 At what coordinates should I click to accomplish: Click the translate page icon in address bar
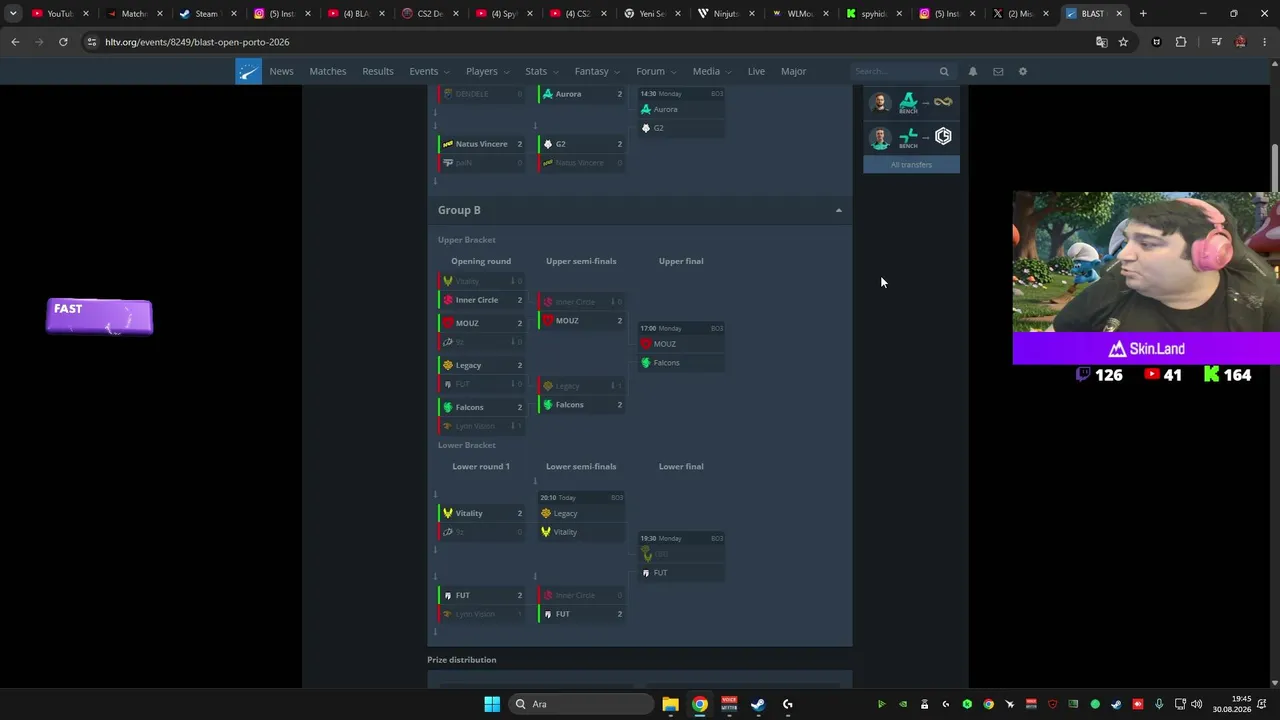point(1101,42)
